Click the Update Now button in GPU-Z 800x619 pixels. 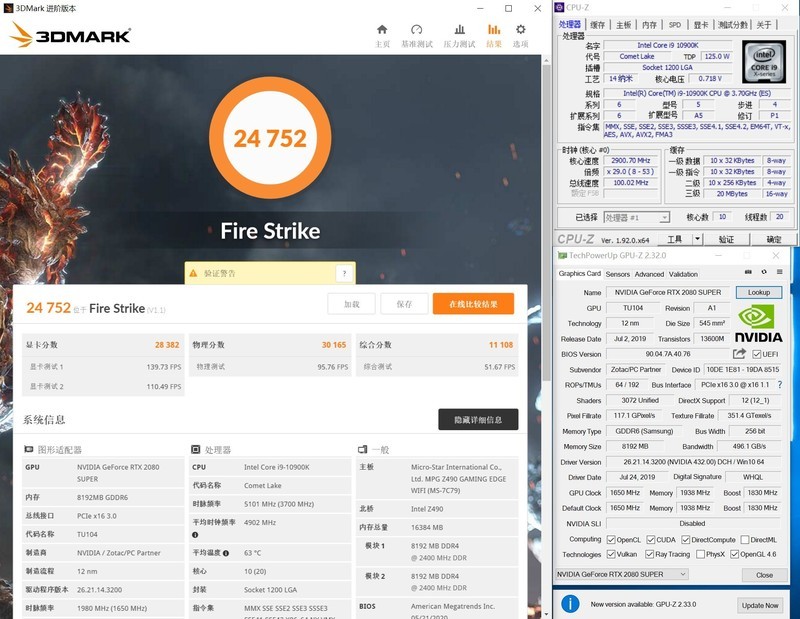point(760,605)
